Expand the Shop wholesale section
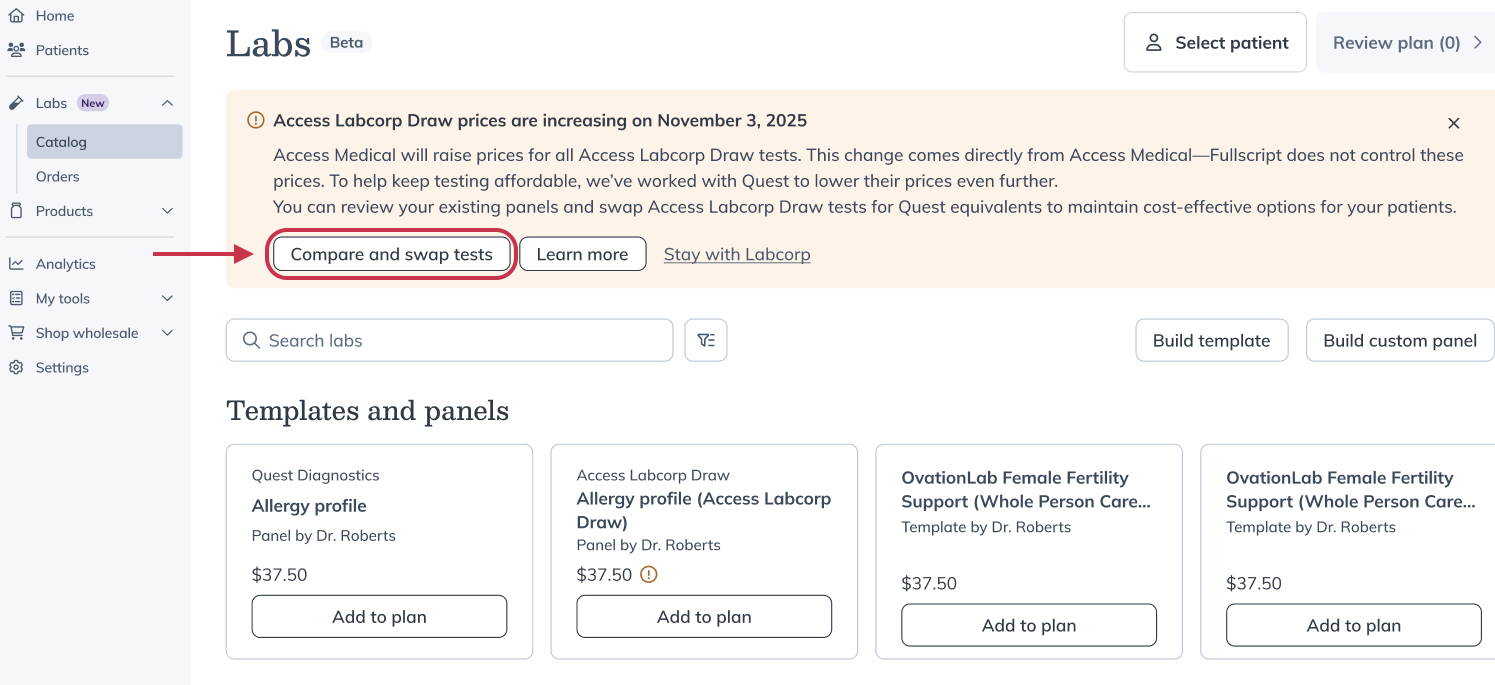This screenshot has height=685, width=1495. (x=167, y=332)
